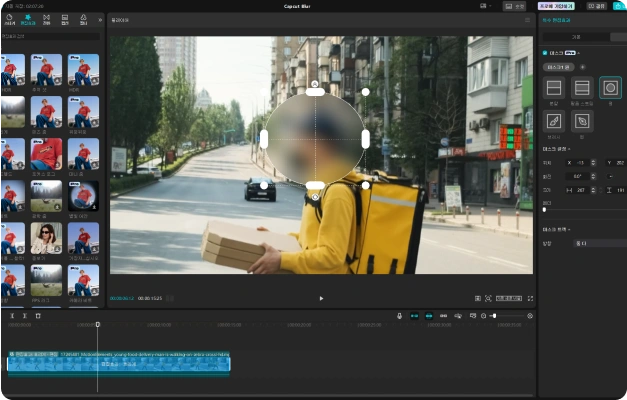The height and width of the screenshot is (400, 627).
Task: Click the teal Export button
Action: 620,6
